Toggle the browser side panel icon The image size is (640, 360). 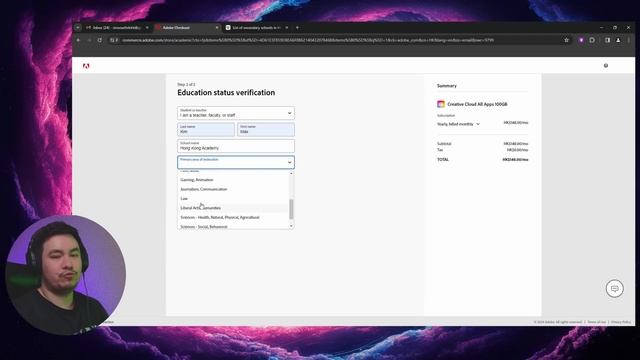click(607, 40)
